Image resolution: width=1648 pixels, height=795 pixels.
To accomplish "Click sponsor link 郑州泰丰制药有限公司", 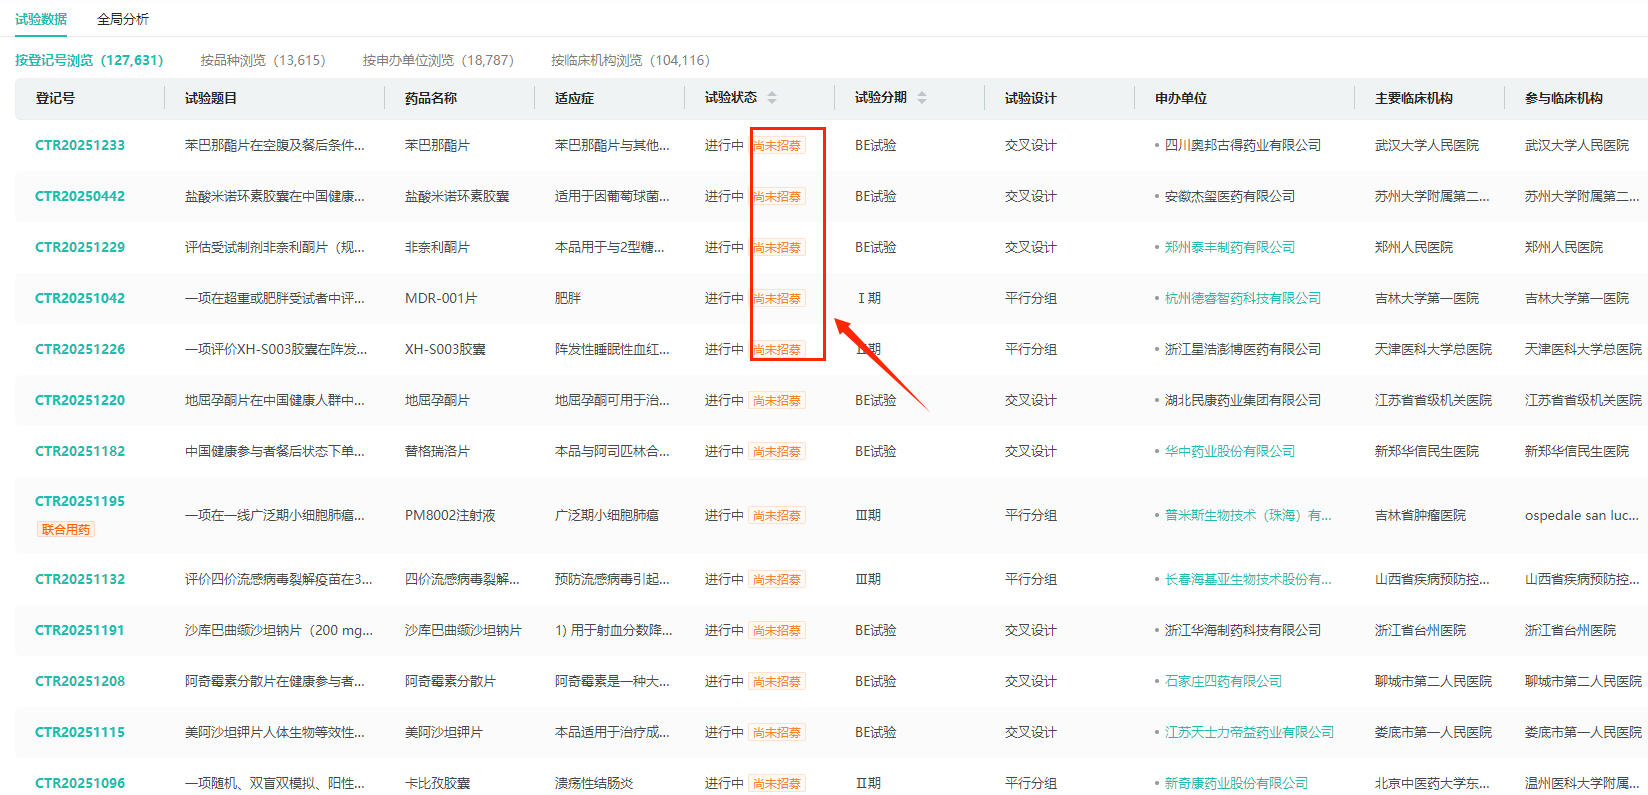I will click(x=1229, y=247).
